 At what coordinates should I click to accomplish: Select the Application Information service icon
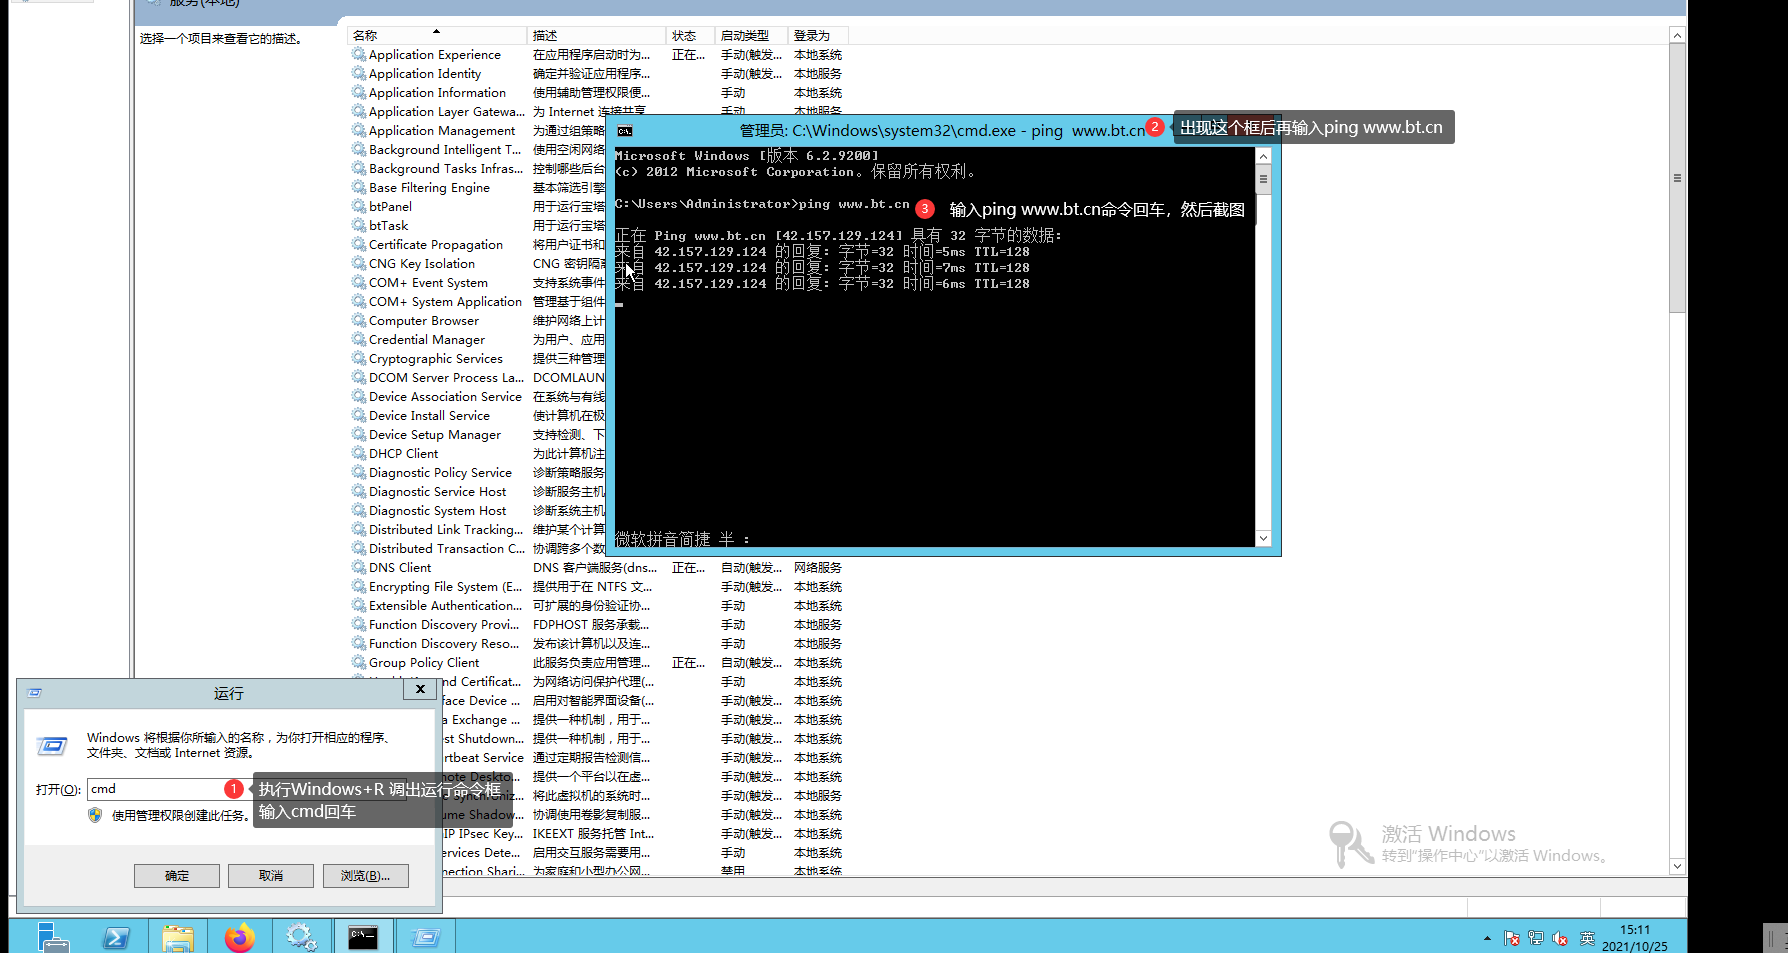[358, 92]
